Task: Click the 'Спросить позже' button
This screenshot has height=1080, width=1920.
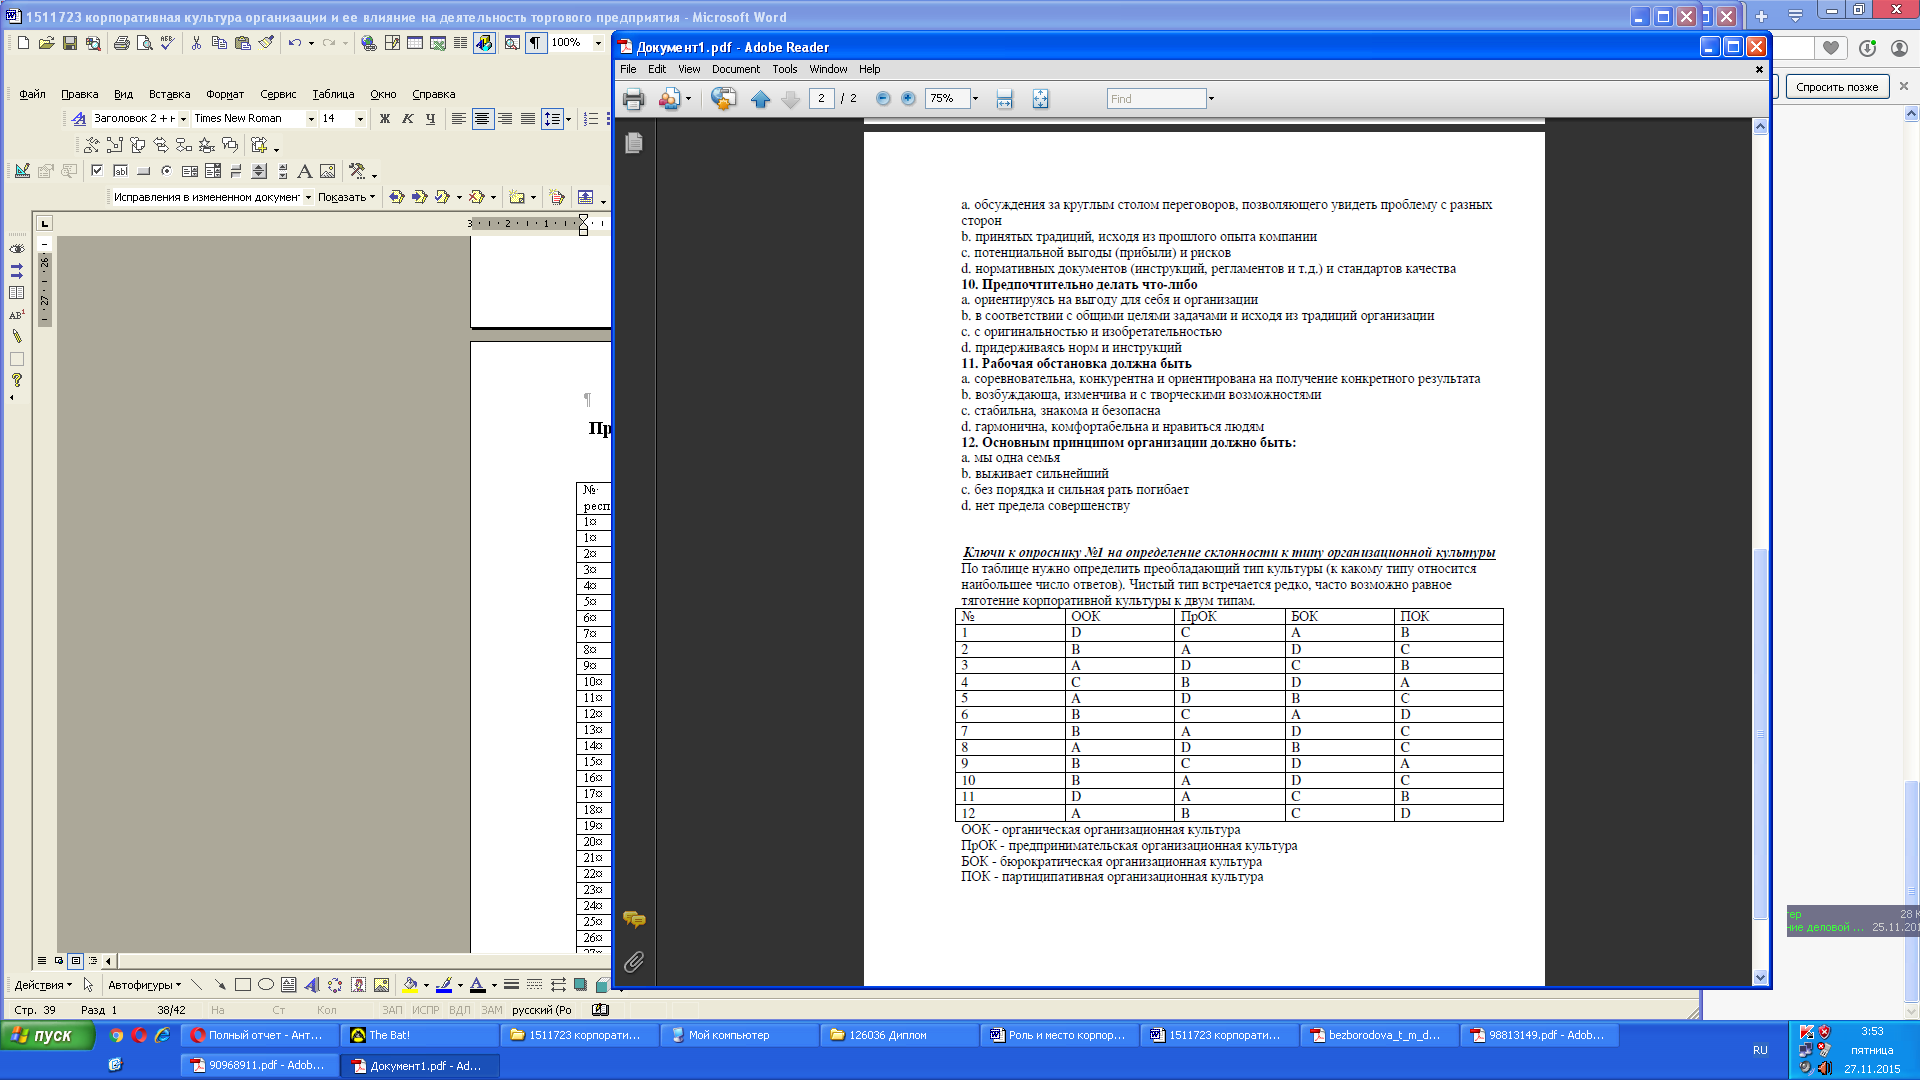Action: 1837,87
